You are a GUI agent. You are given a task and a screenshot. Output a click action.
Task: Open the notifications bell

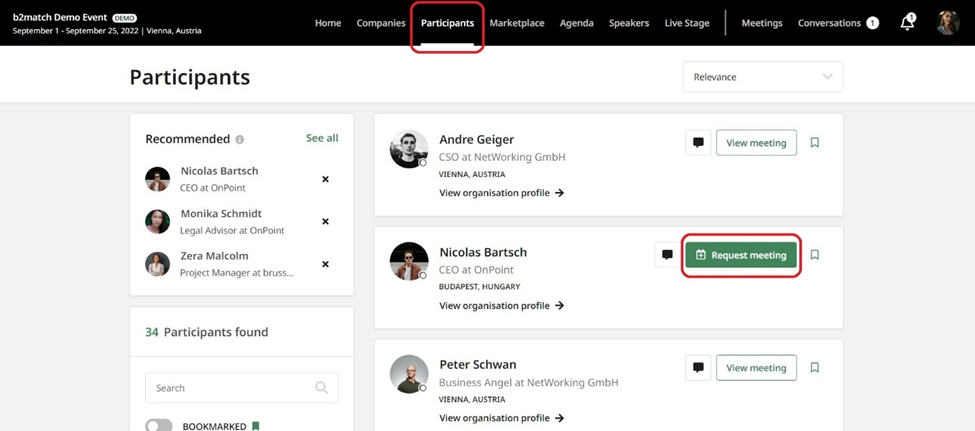click(x=907, y=23)
